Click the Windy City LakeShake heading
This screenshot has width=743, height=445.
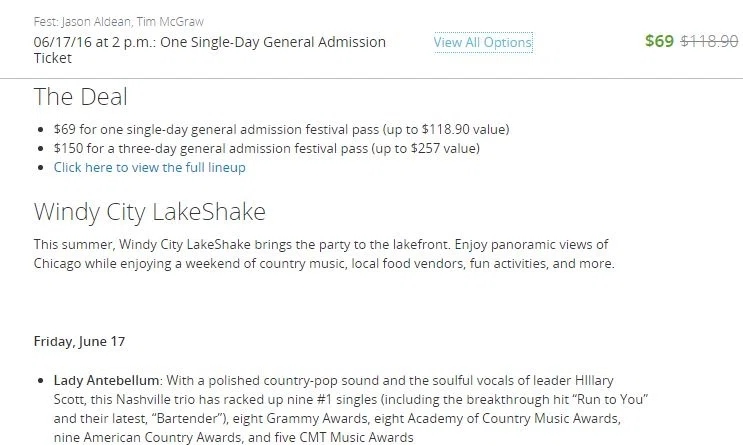(x=149, y=212)
